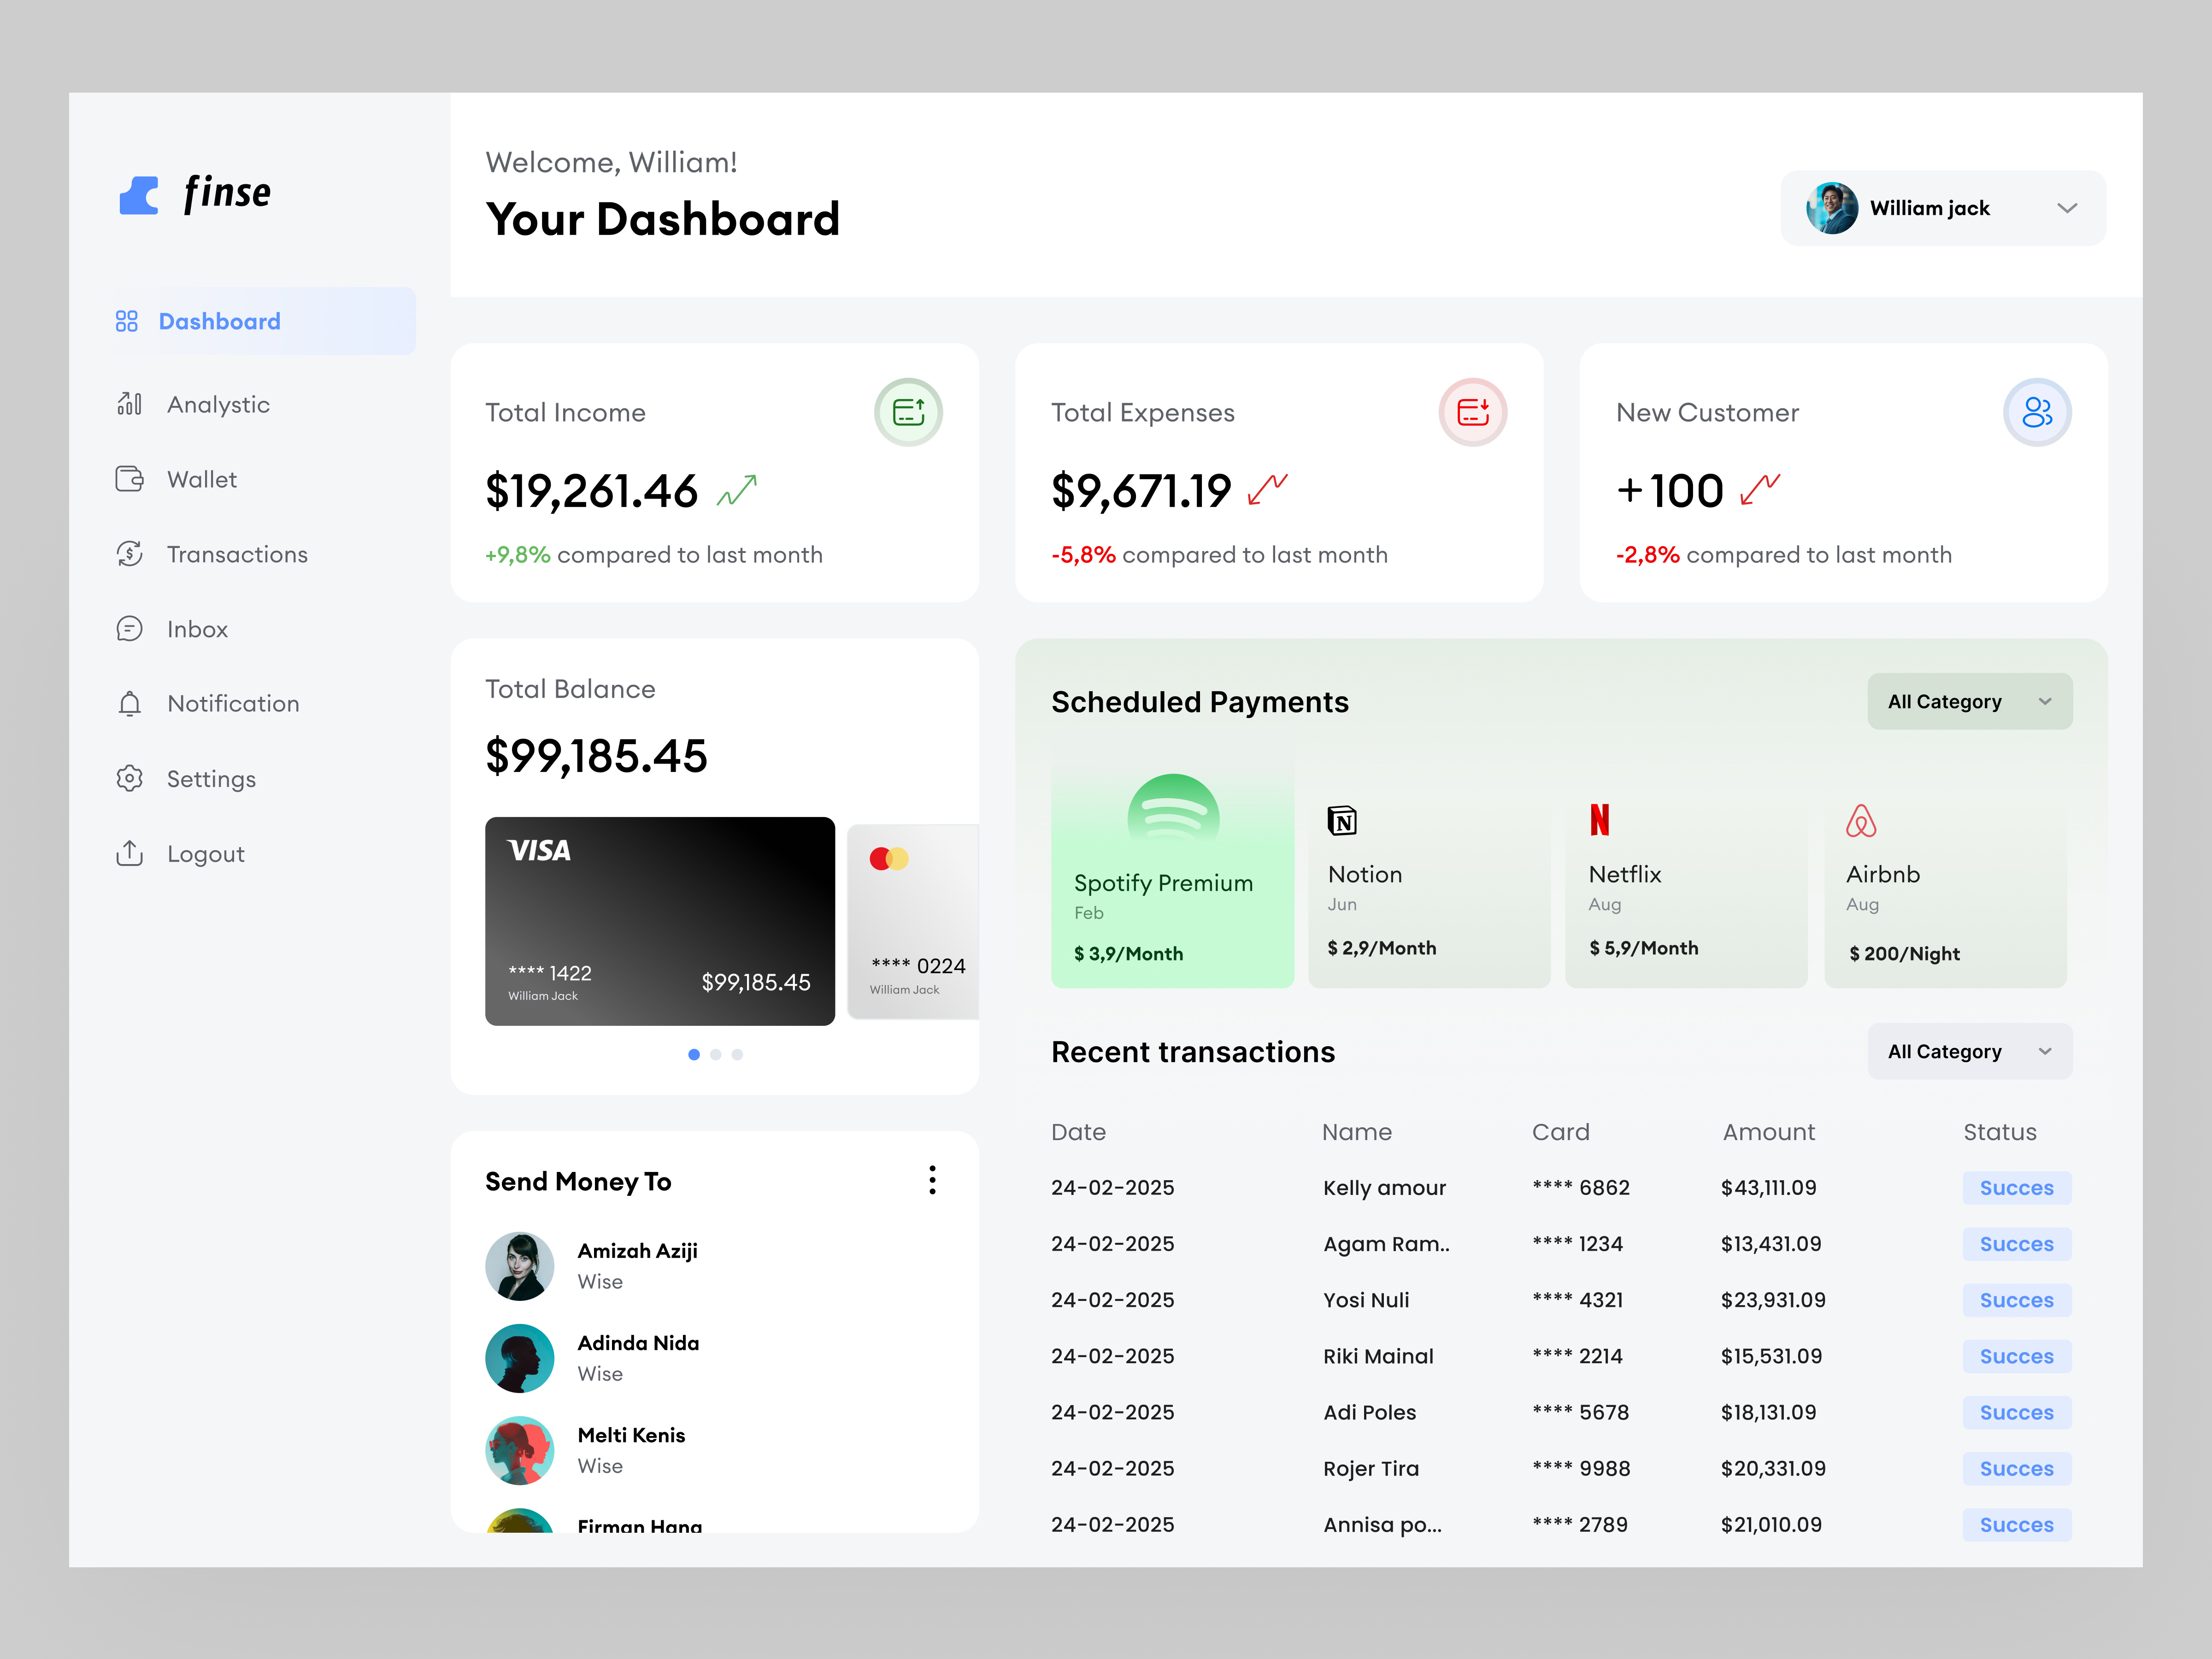Click Succes status for Kelly amour
Screen dimensions: 2212x1659
point(2016,1187)
